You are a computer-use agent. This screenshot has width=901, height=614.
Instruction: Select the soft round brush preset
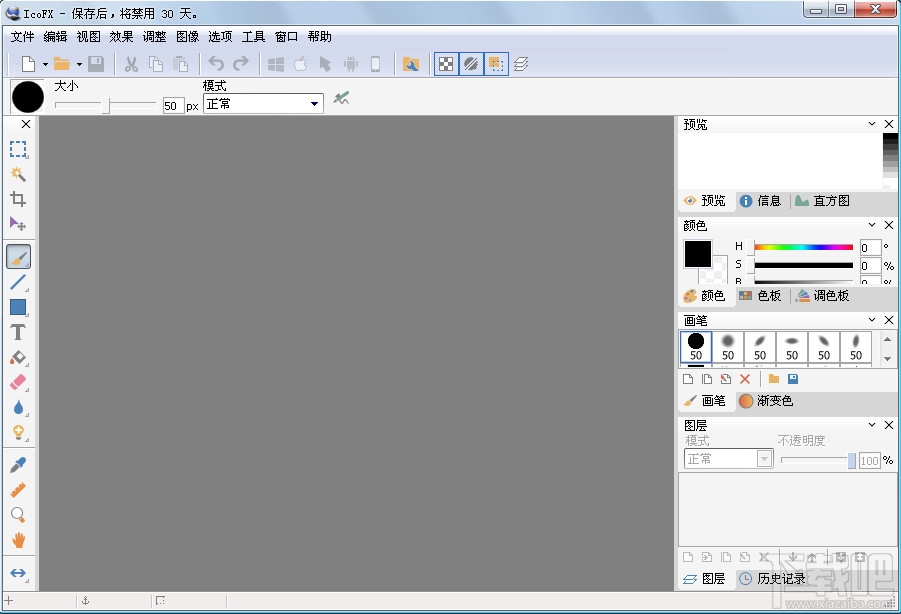[728, 347]
